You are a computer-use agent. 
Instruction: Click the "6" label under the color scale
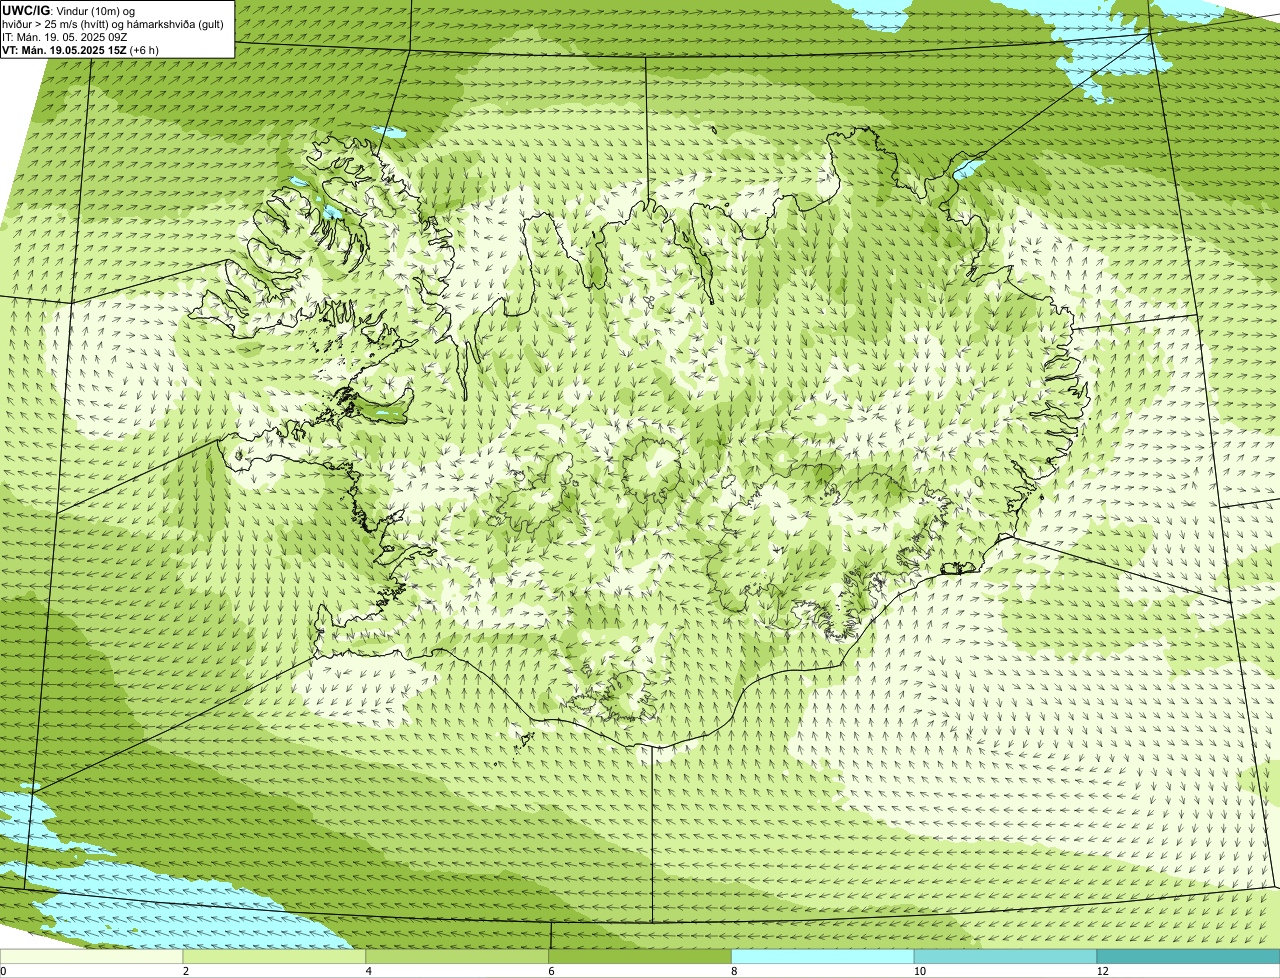pyautogui.click(x=551, y=971)
